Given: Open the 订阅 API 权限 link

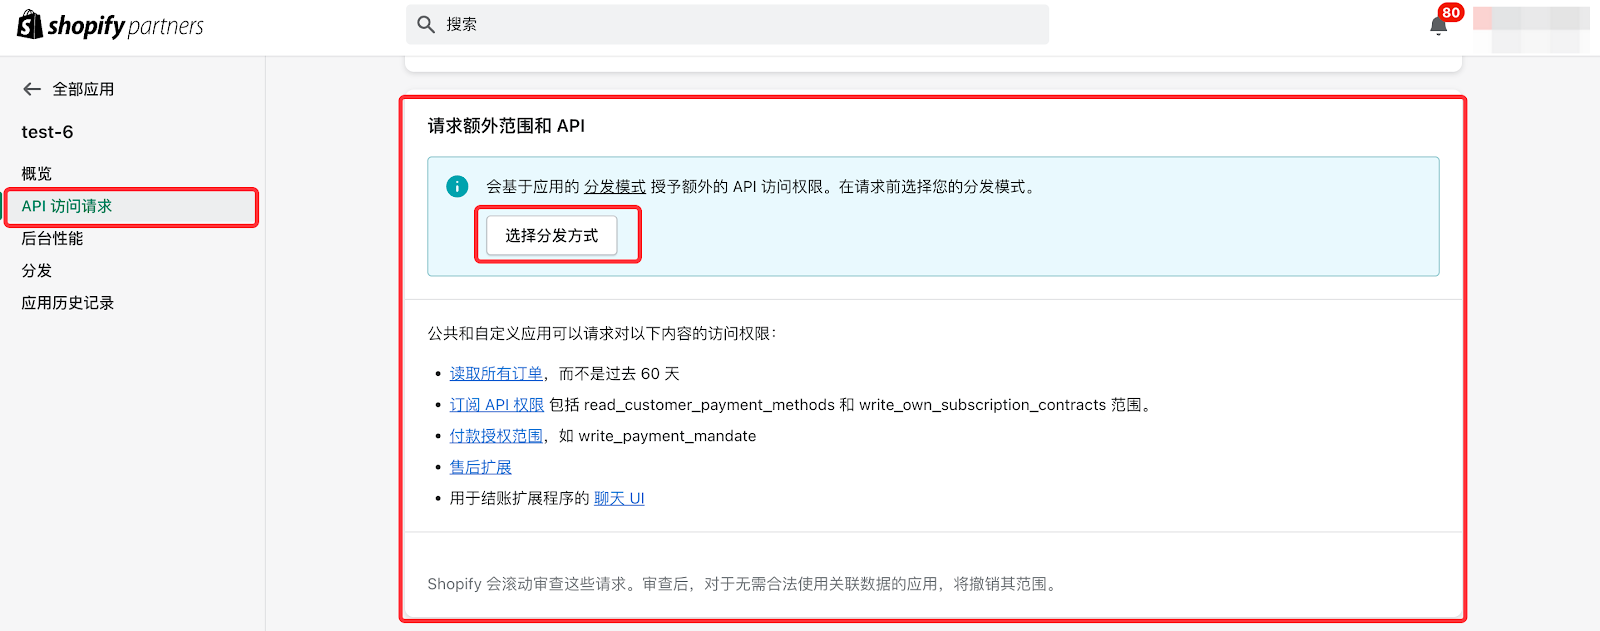Looking at the screenshot, I should pyautogui.click(x=497, y=405).
